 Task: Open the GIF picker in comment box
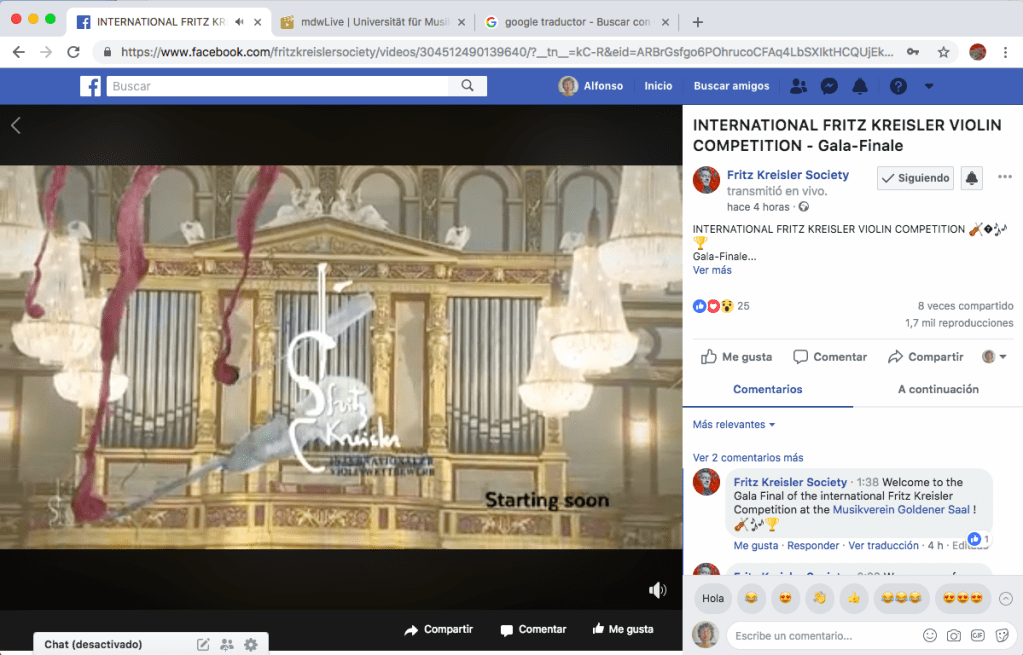[978, 635]
